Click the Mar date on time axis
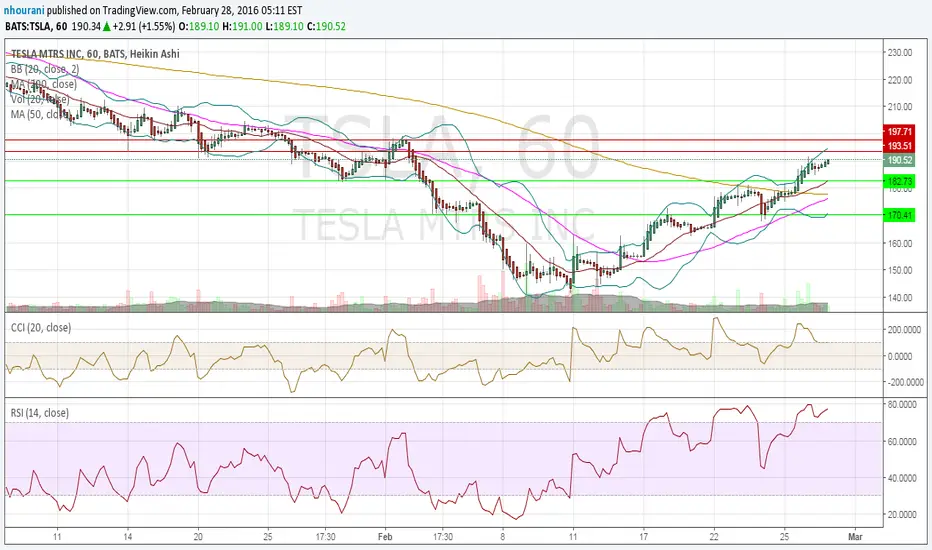This screenshot has height=550, width=932. point(855,536)
